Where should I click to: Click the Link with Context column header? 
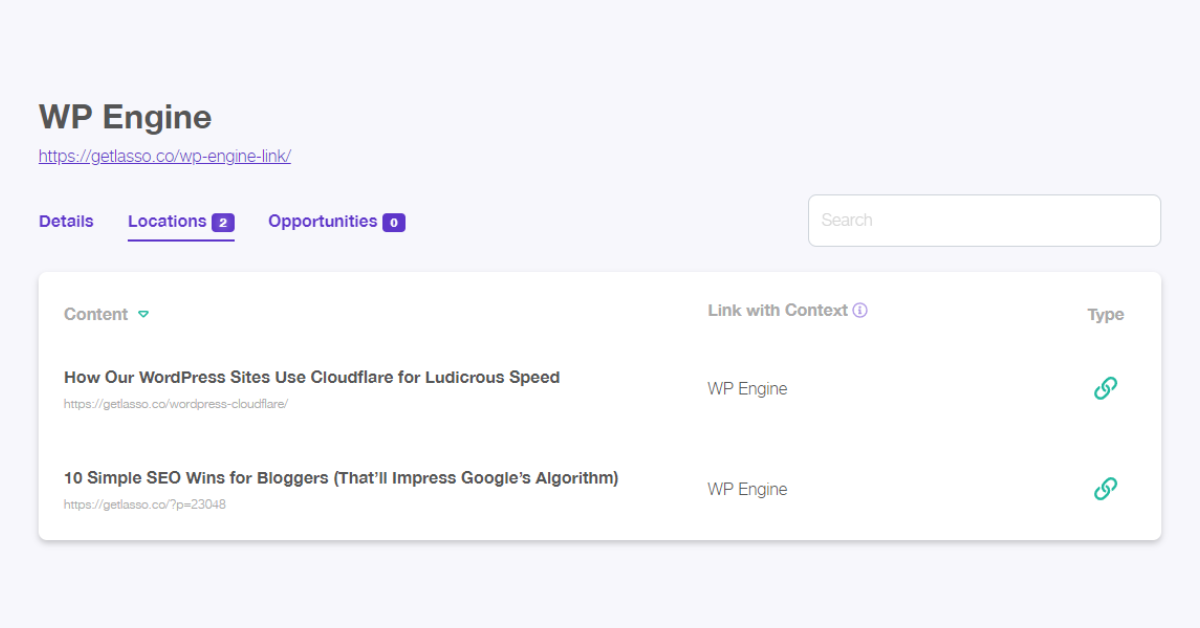coord(778,310)
